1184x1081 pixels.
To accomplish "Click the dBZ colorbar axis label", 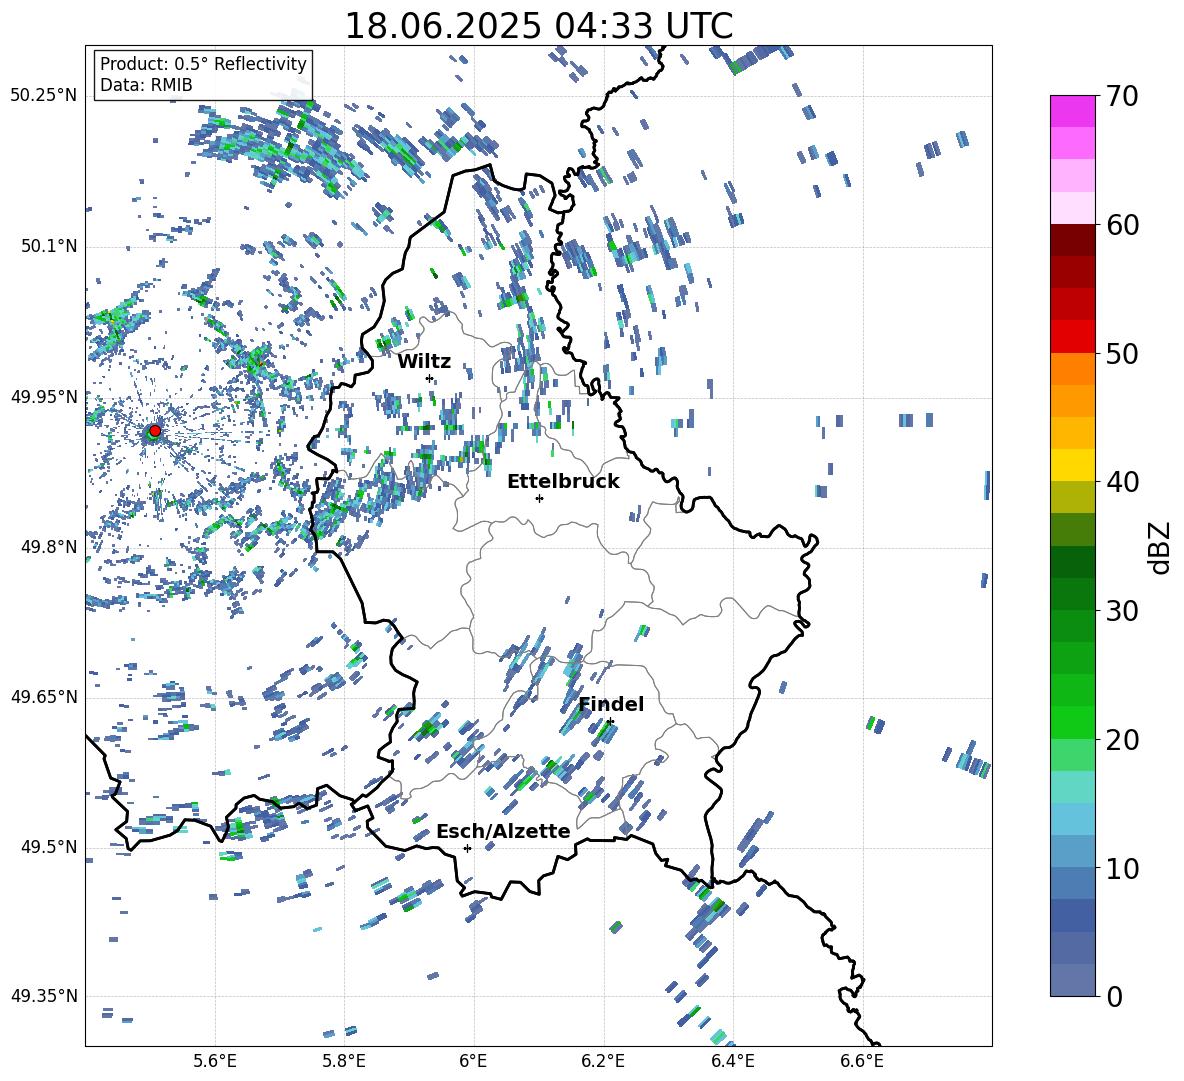I will pyautogui.click(x=1159, y=547).
